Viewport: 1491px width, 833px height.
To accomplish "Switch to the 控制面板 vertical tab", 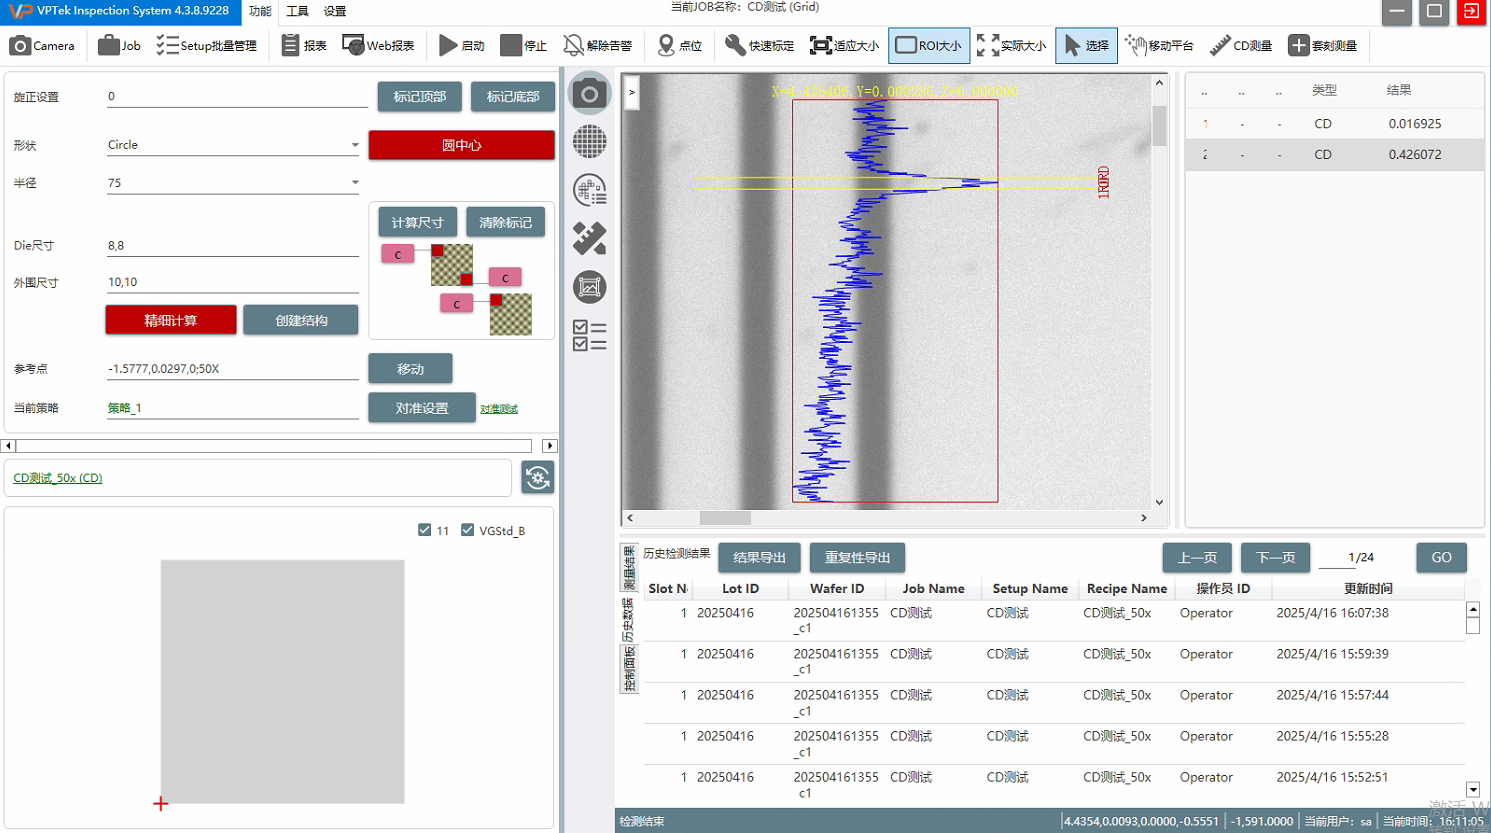I will click(x=629, y=669).
